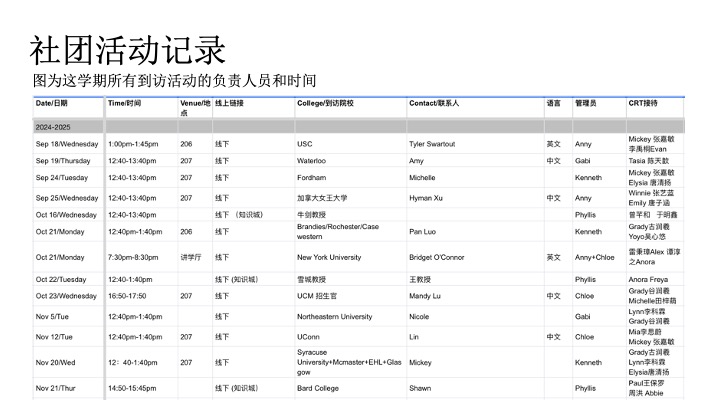The width and height of the screenshot is (720, 405).
Task: Select the 管理员 column header
Action: click(x=586, y=103)
